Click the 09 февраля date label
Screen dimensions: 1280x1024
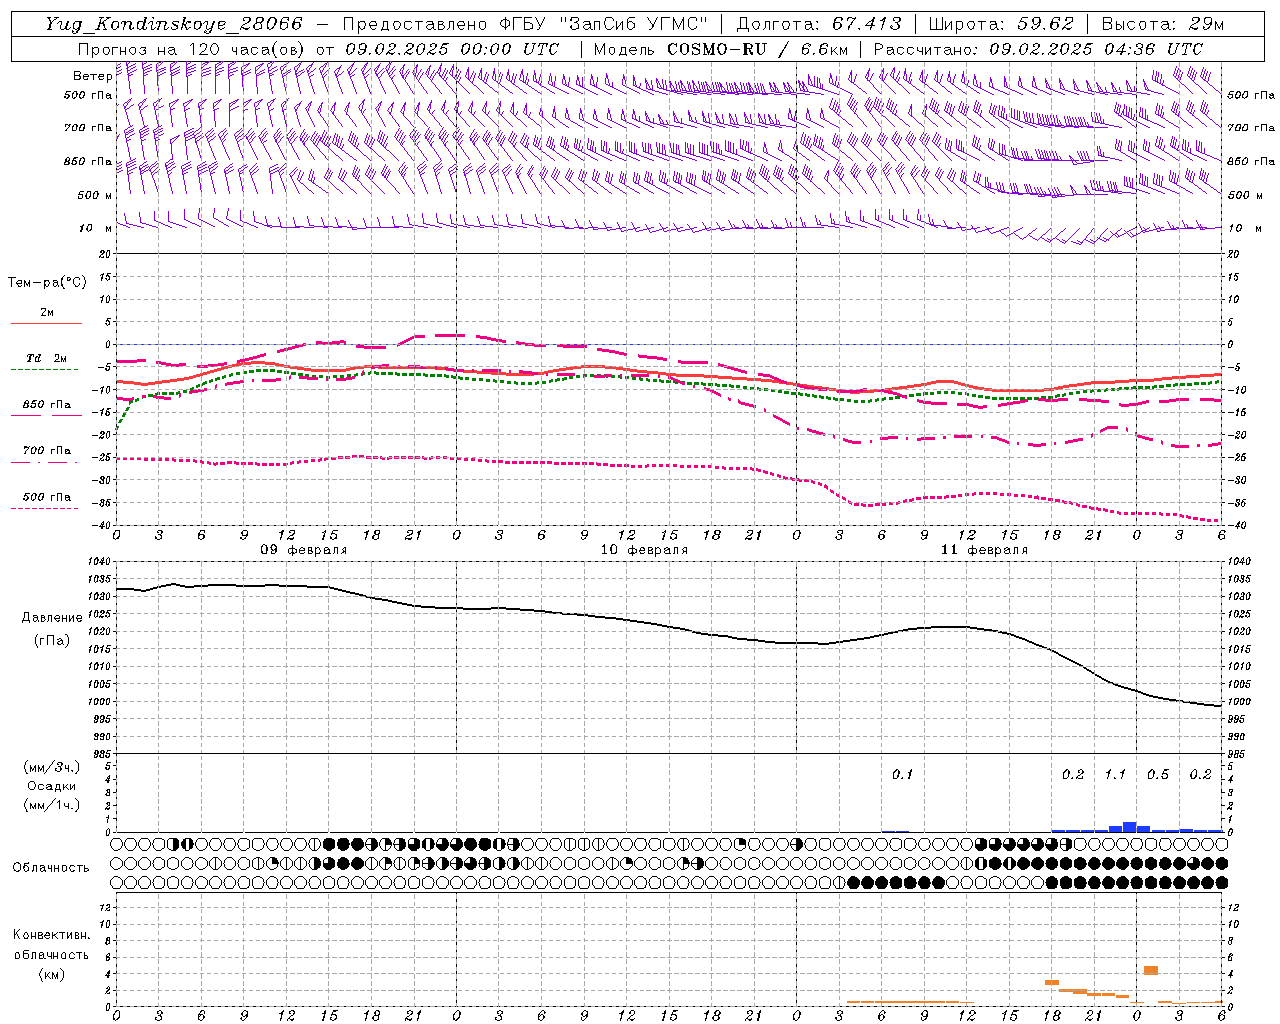point(304,550)
